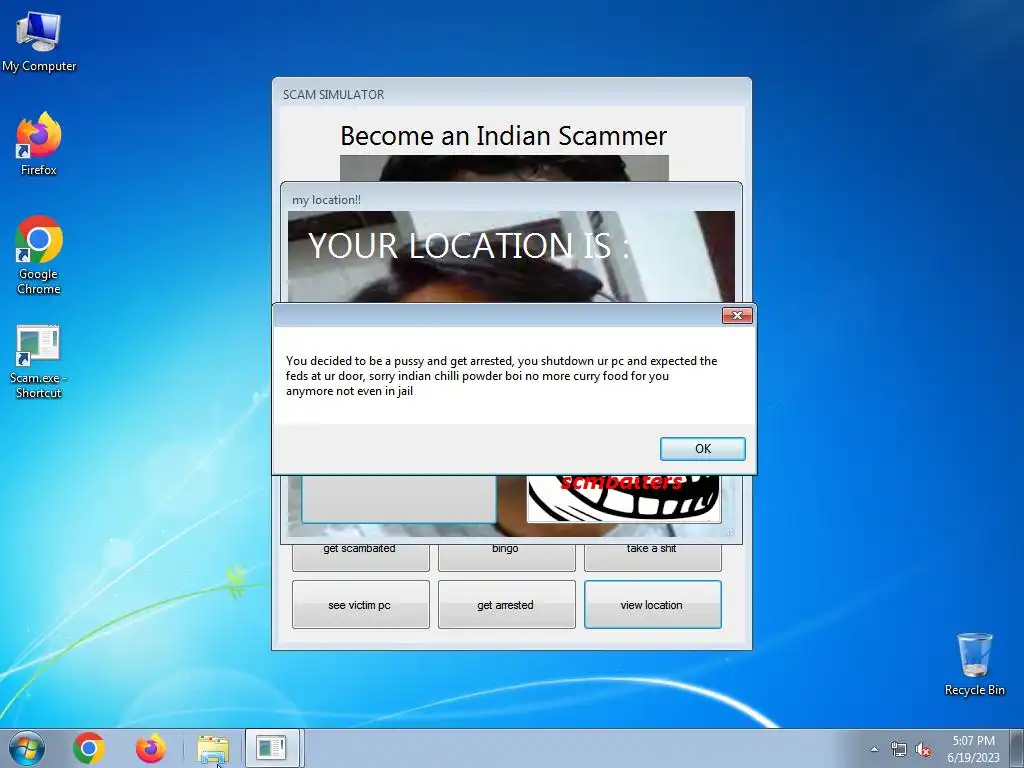This screenshot has height=768, width=1024.
Task: Click the SCAM SIMULATOR title bar
Action: tap(511, 94)
